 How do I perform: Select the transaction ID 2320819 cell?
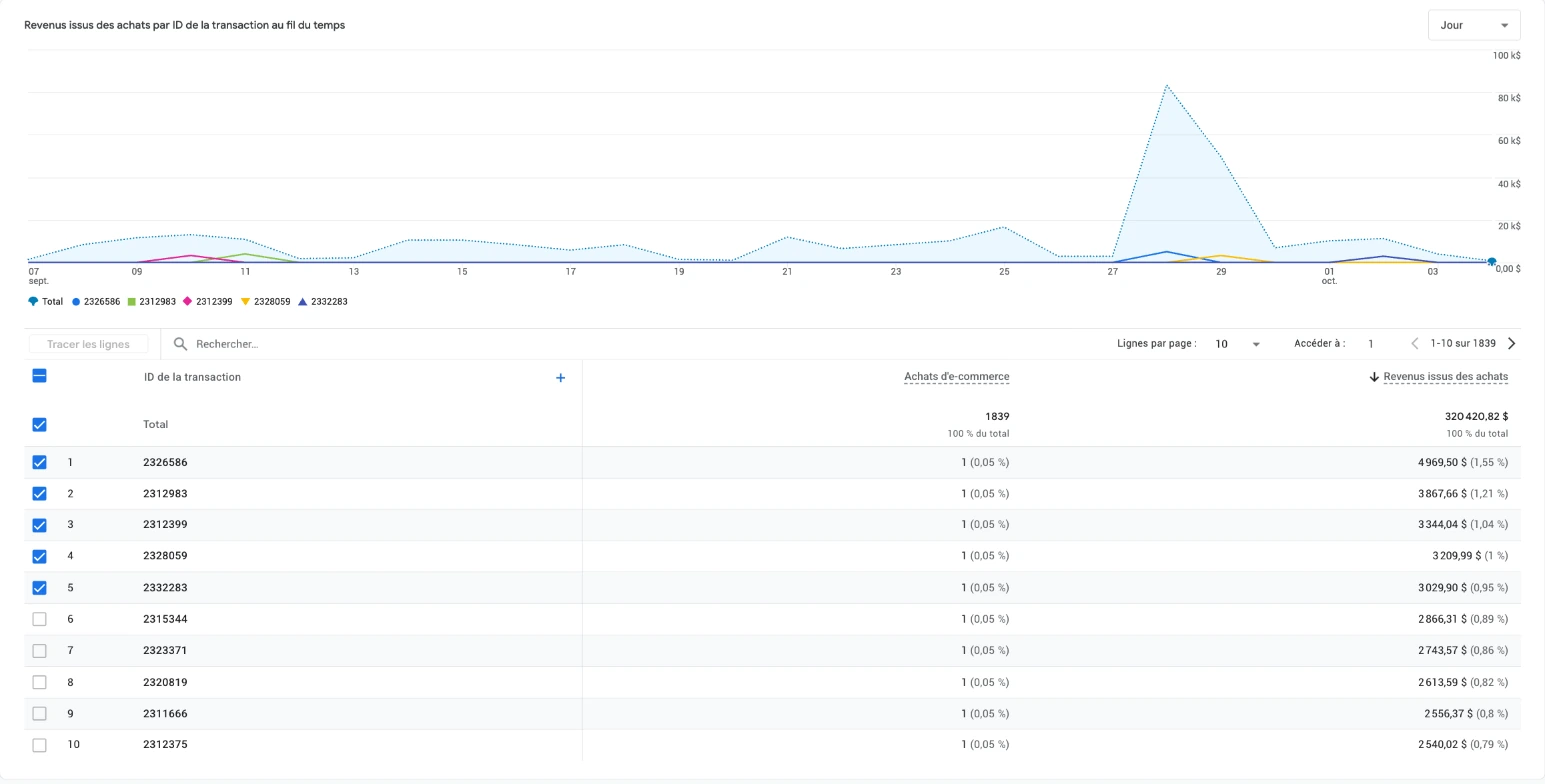pos(165,682)
